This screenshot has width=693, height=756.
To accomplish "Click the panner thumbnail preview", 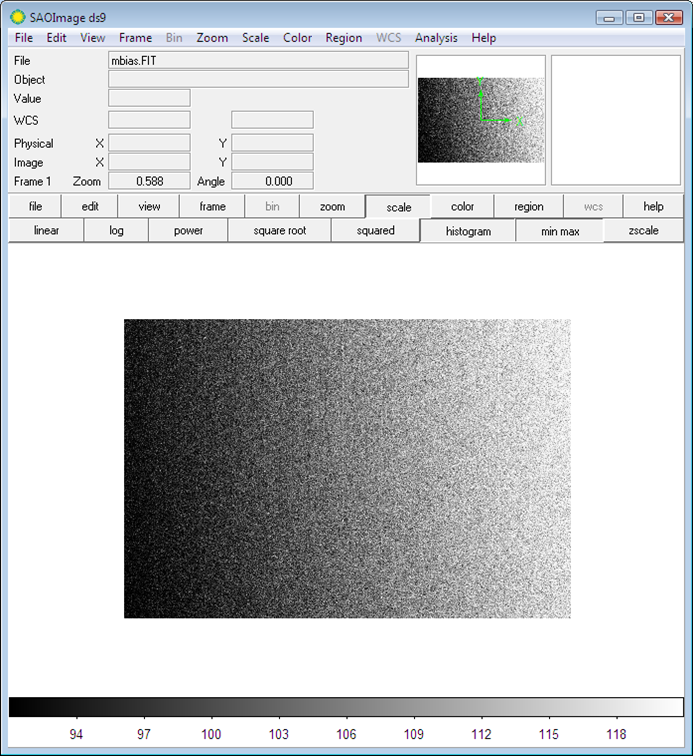I will [481, 120].
